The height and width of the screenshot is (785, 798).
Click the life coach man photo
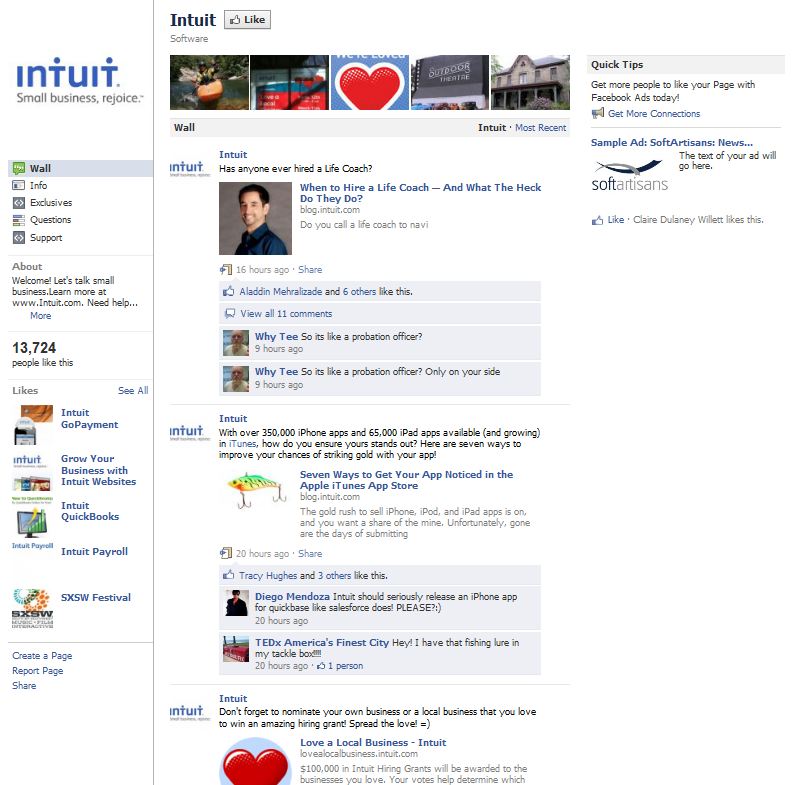255,218
